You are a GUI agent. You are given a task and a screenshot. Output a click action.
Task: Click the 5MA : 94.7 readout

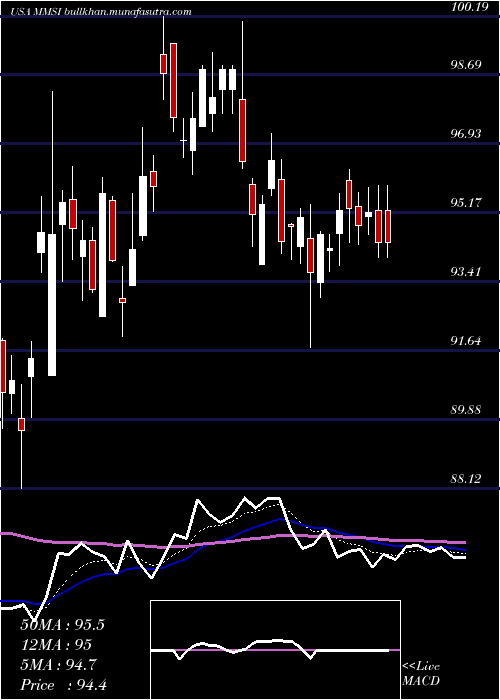pos(59,665)
